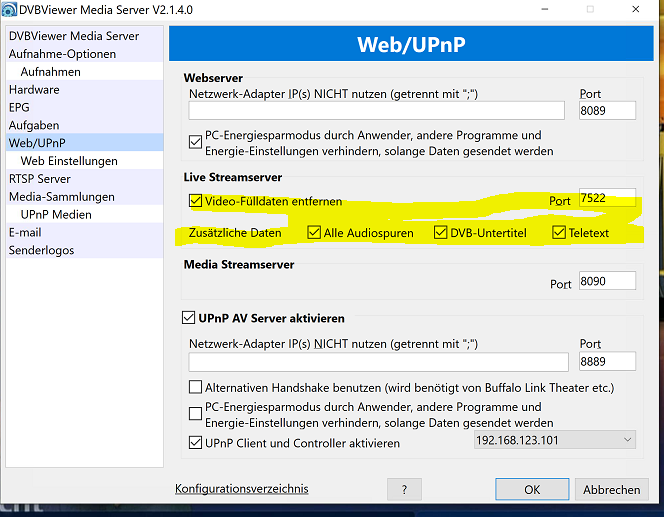Image resolution: width=664 pixels, height=517 pixels.
Task: Select Web/UPnP in the sidebar
Action: coord(85,143)
